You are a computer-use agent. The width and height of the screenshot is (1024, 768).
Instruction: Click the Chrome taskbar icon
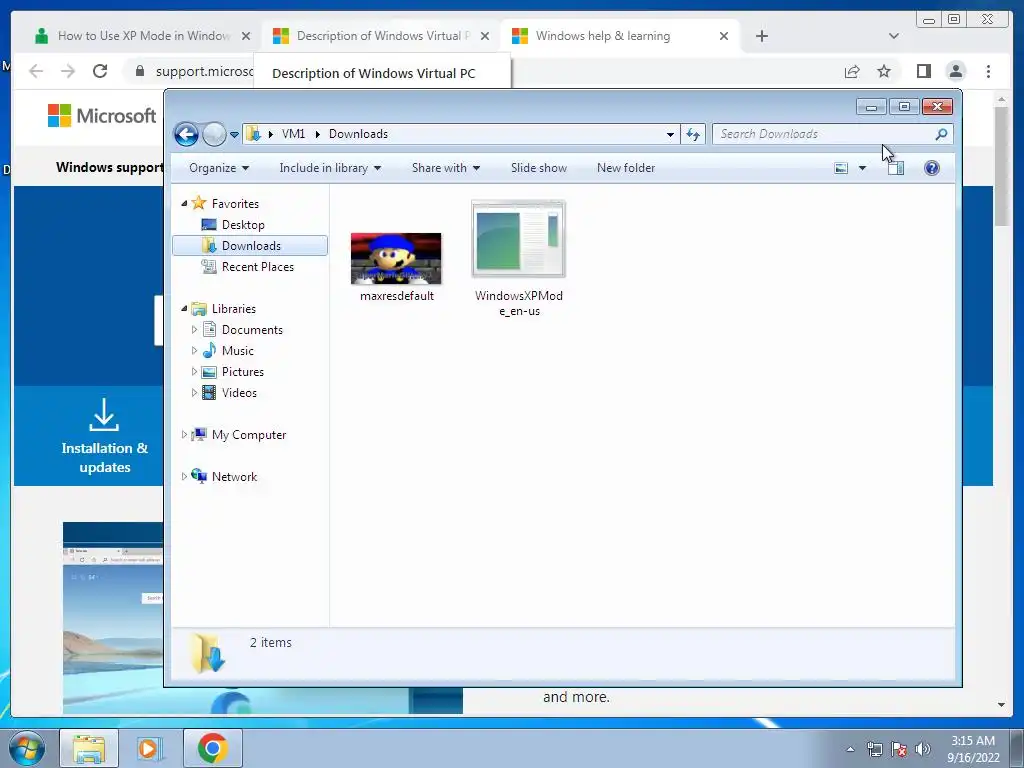coord(213,748)
